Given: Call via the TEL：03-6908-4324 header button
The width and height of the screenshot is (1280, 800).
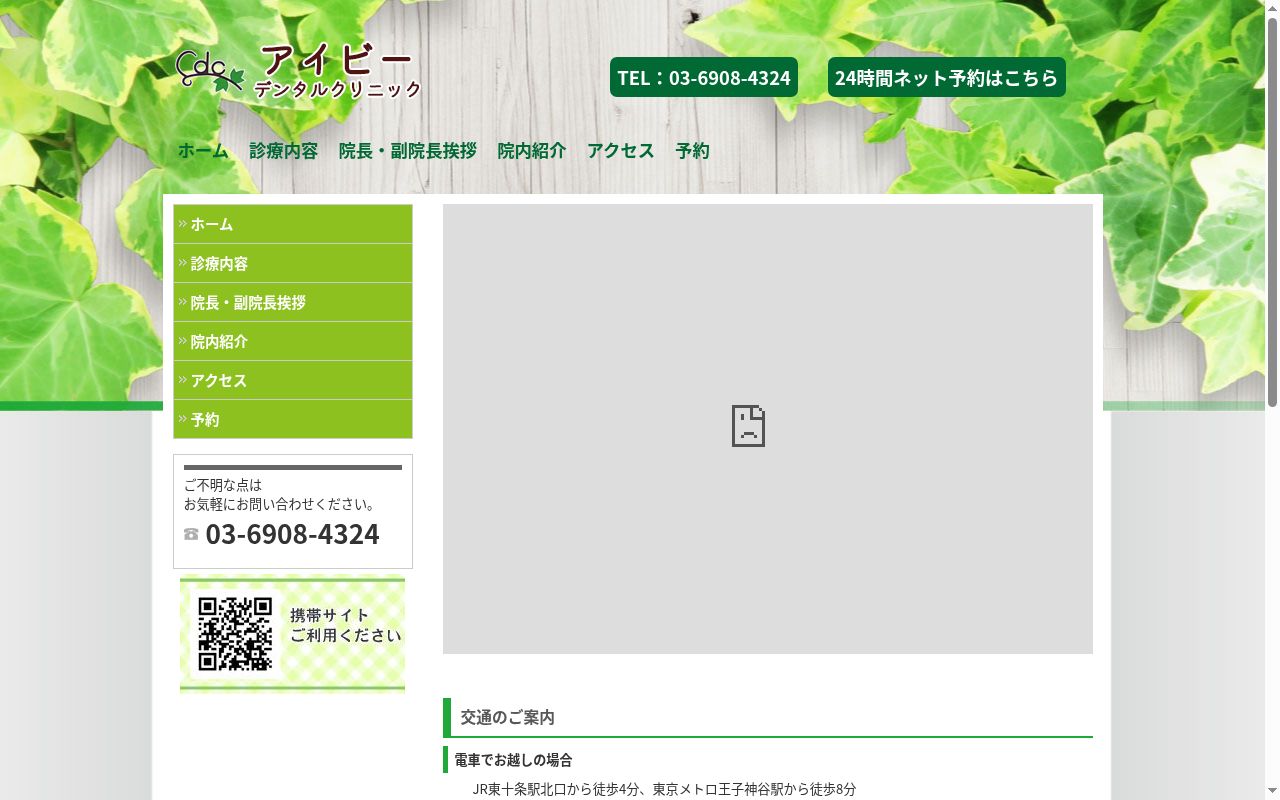Looking at the screenshot, I should coord(704,77).
